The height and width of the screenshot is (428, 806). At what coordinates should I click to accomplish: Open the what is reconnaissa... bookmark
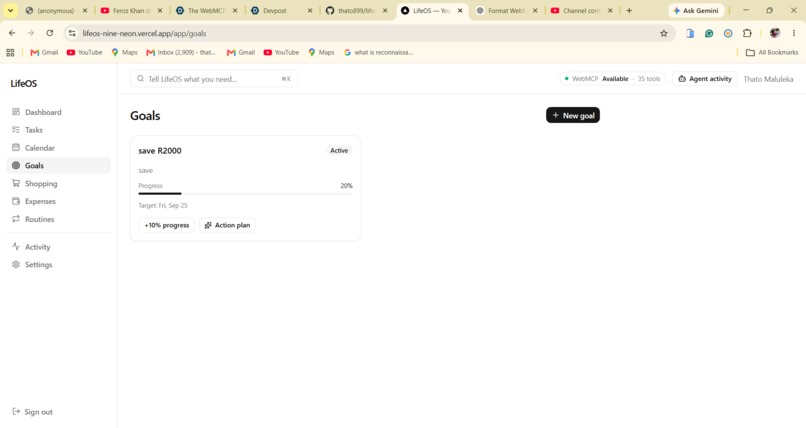378,52
